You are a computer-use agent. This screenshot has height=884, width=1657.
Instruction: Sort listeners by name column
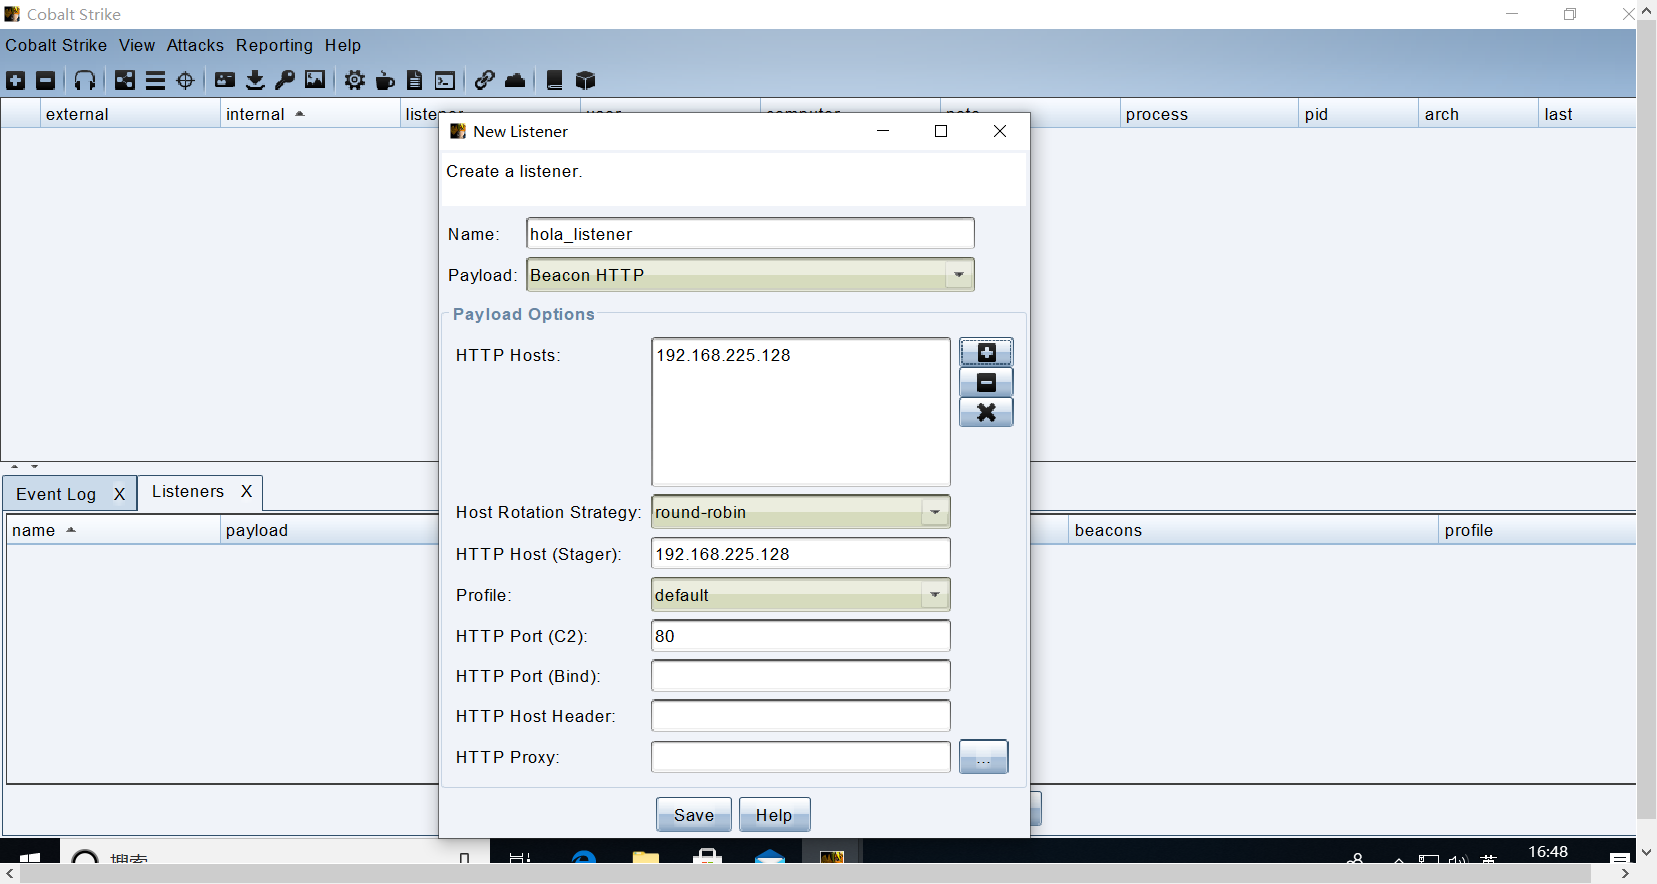[113, 530]
